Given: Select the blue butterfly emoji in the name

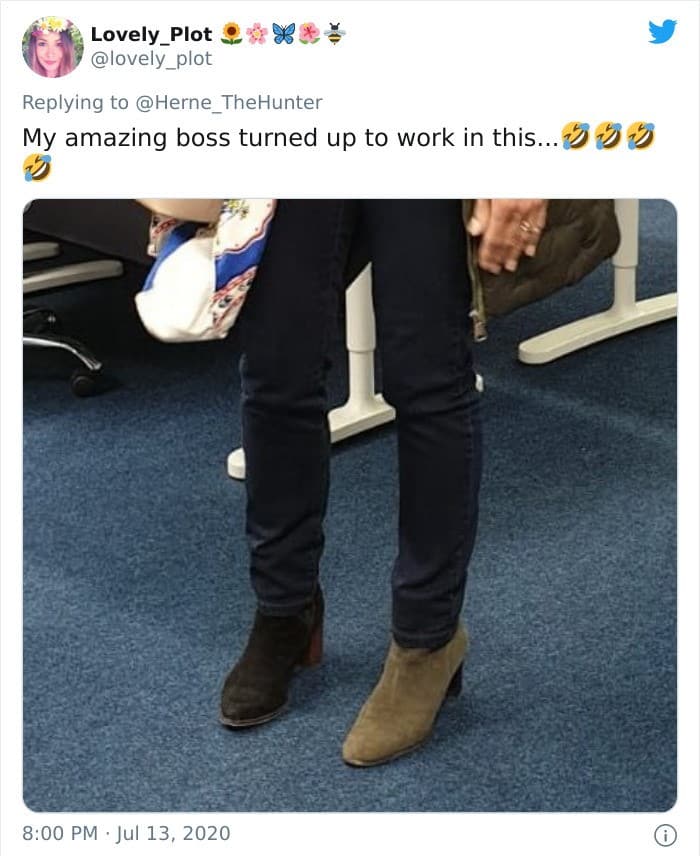Looking at the screenshot, I should pos(283,34).
